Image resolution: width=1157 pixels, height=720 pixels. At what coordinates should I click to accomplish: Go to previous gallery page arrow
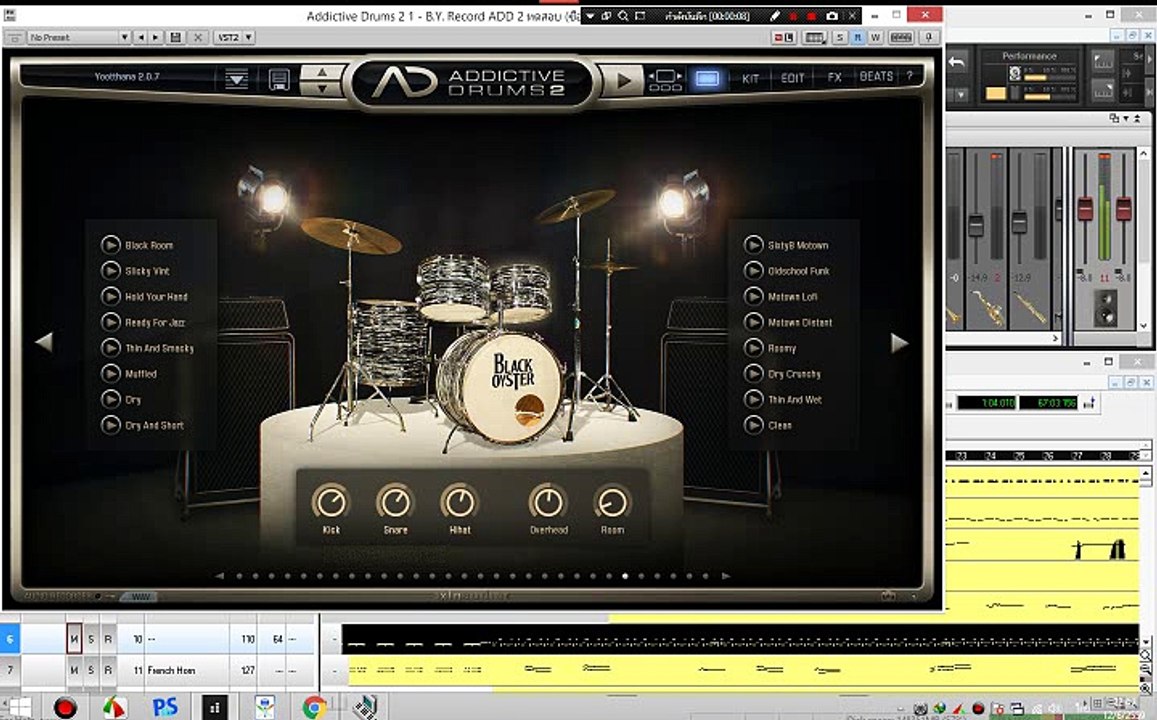[x=44, y=342]
